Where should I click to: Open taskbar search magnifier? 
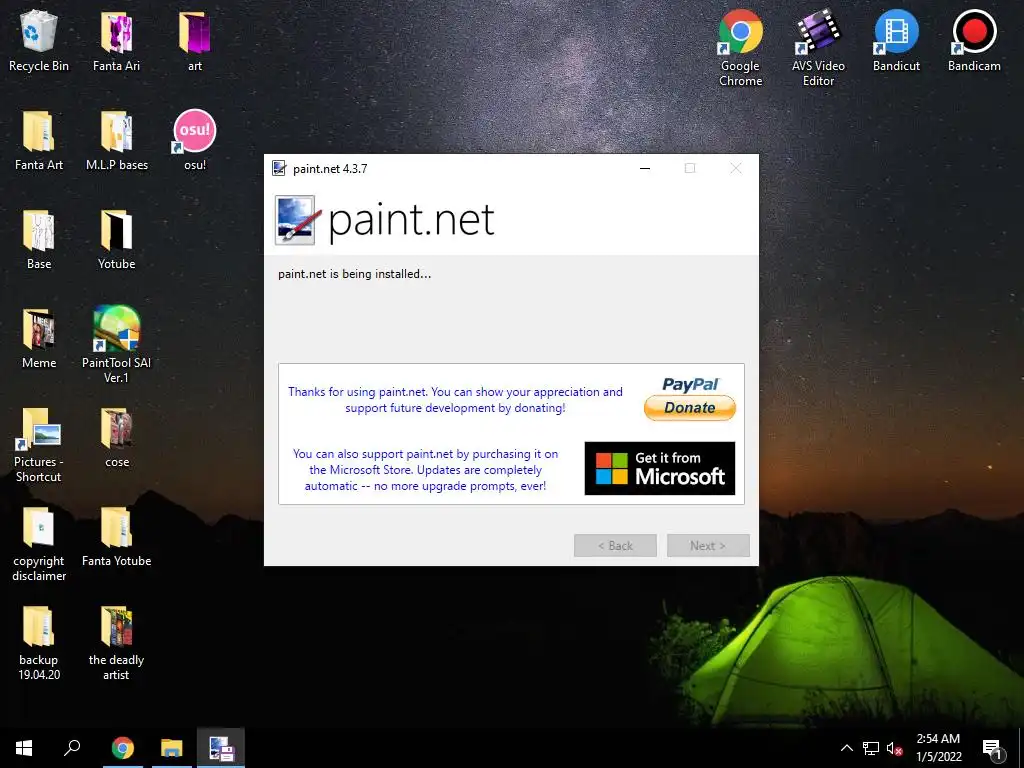pyautogui.click(x=72, y=748)
